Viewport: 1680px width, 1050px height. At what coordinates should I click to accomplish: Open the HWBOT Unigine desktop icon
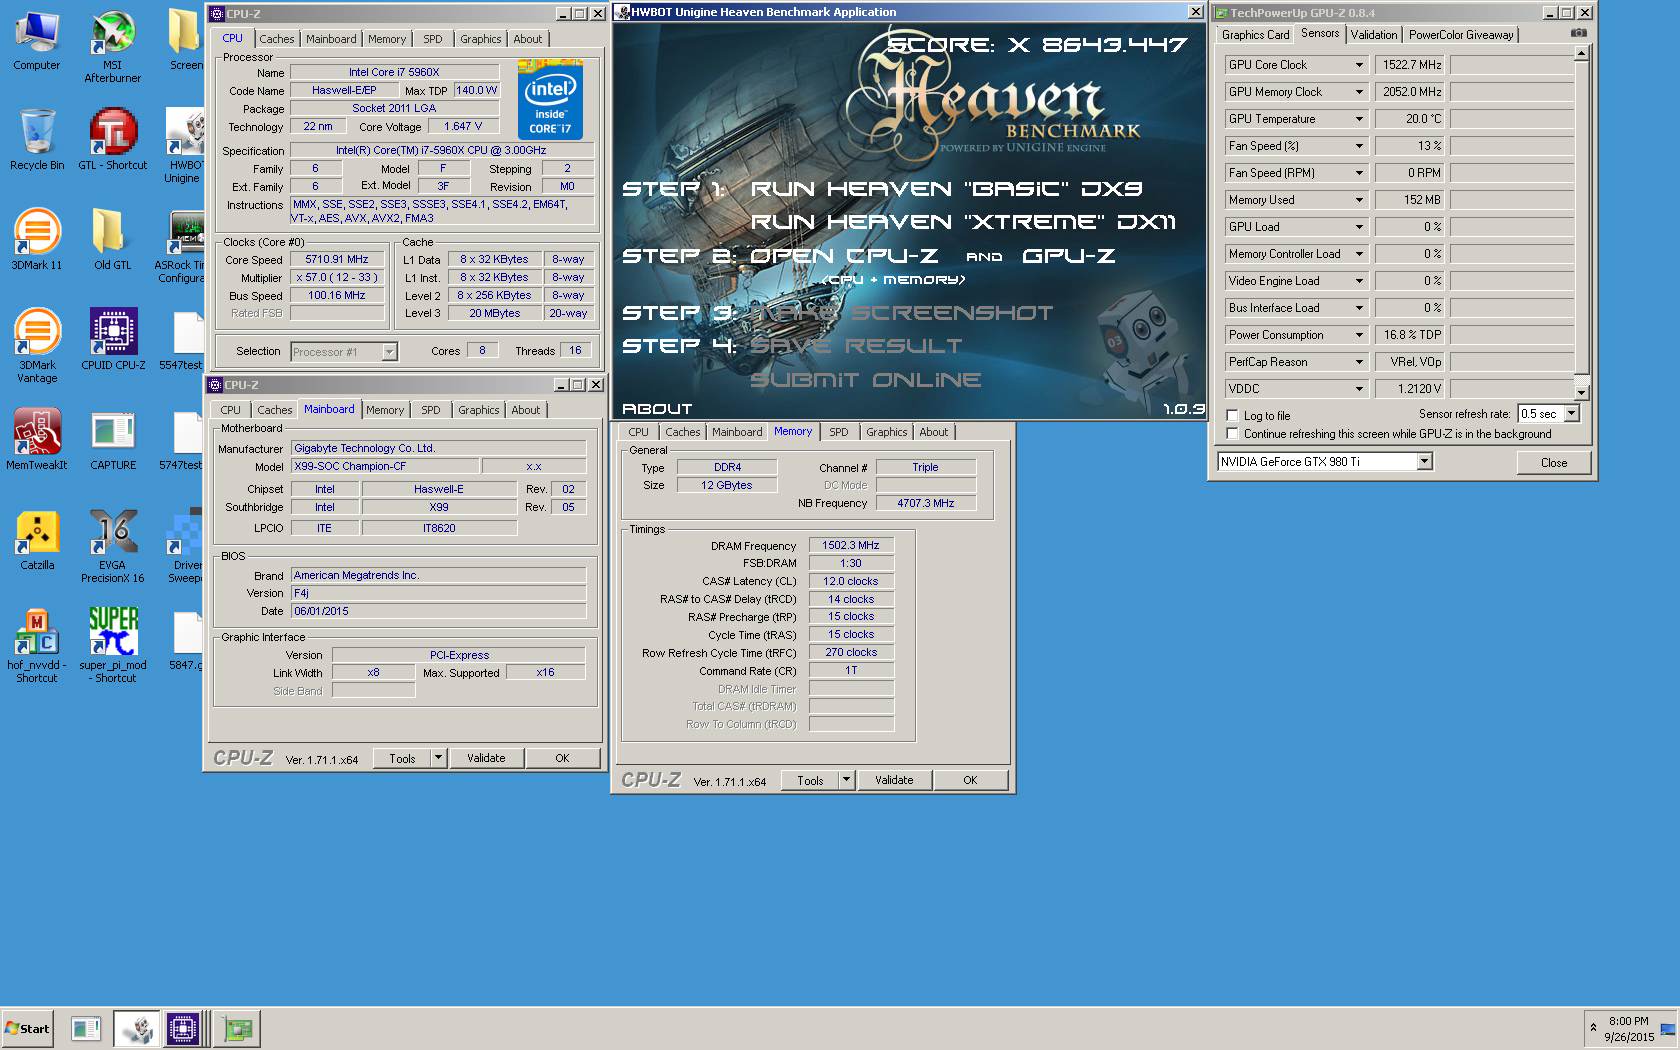(186, 146)
